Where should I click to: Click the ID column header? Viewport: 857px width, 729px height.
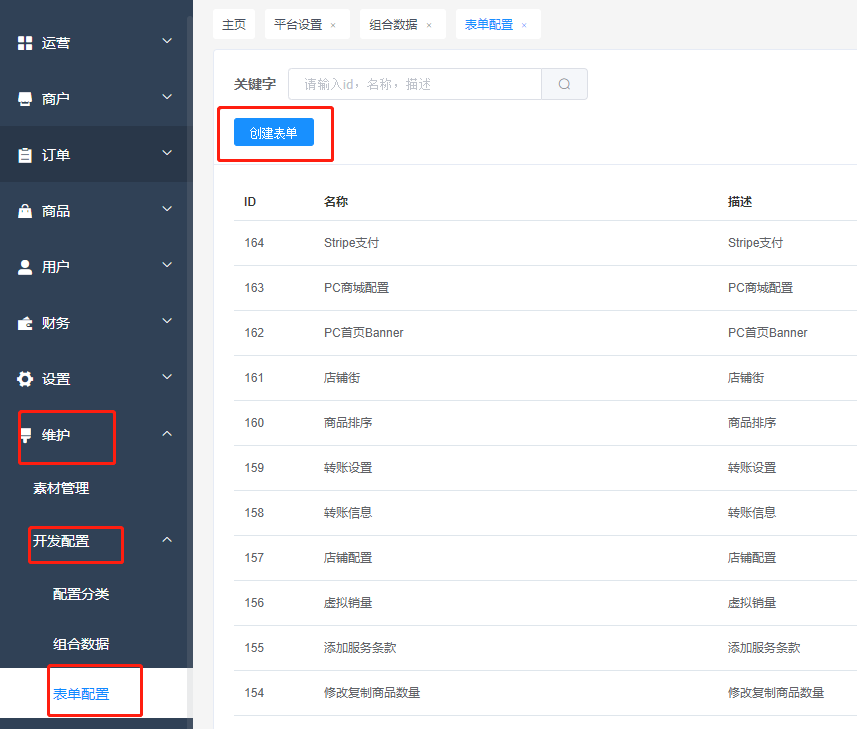pos(250,202)
